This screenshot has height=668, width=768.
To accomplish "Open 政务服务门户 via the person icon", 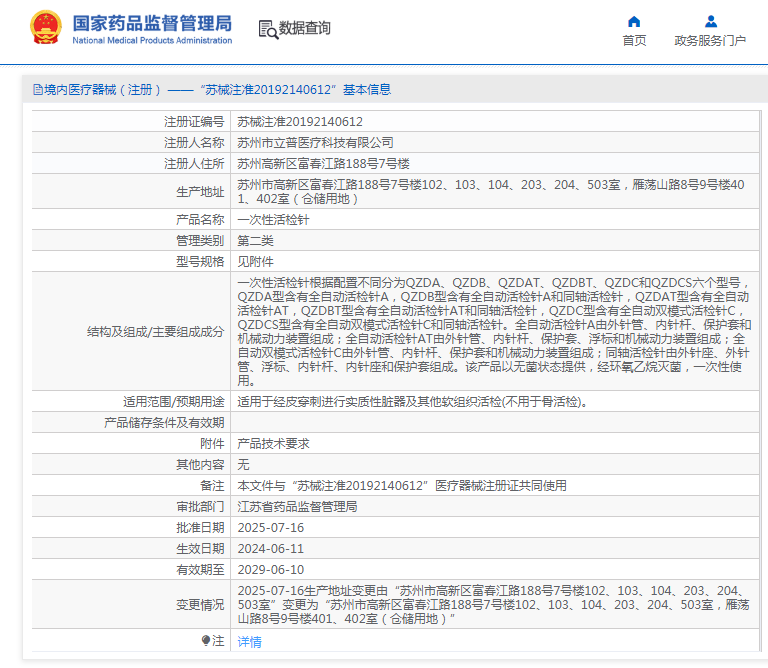I will pos(710,21).
